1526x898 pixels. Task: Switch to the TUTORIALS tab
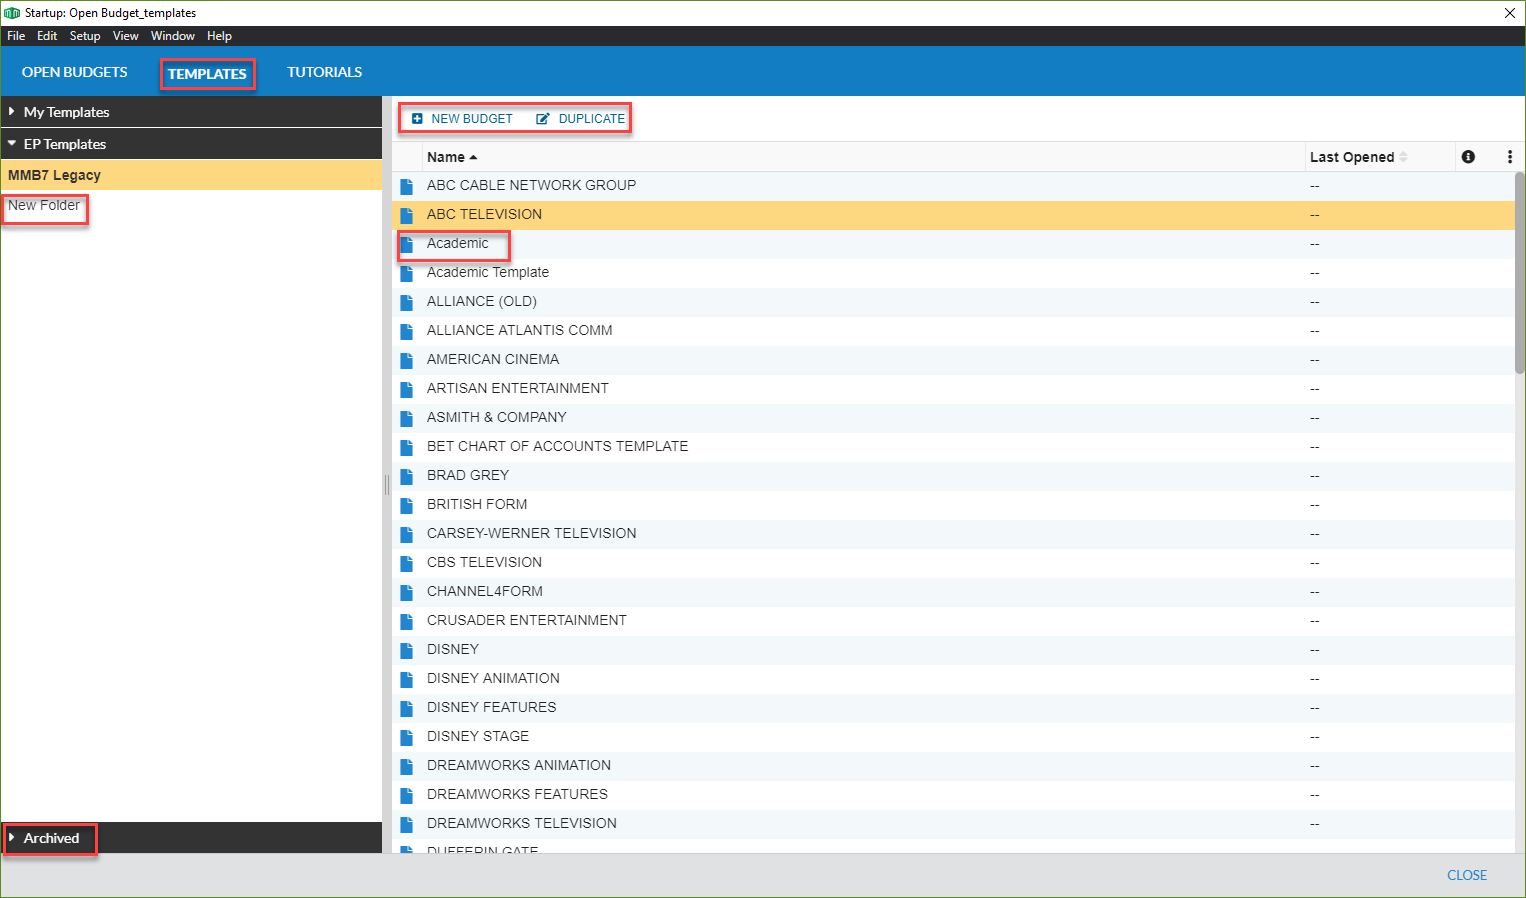[324, 72]
